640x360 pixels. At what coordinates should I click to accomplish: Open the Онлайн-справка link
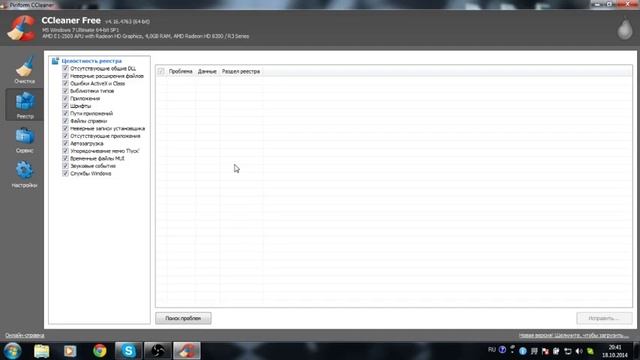[x=24, y=336]
